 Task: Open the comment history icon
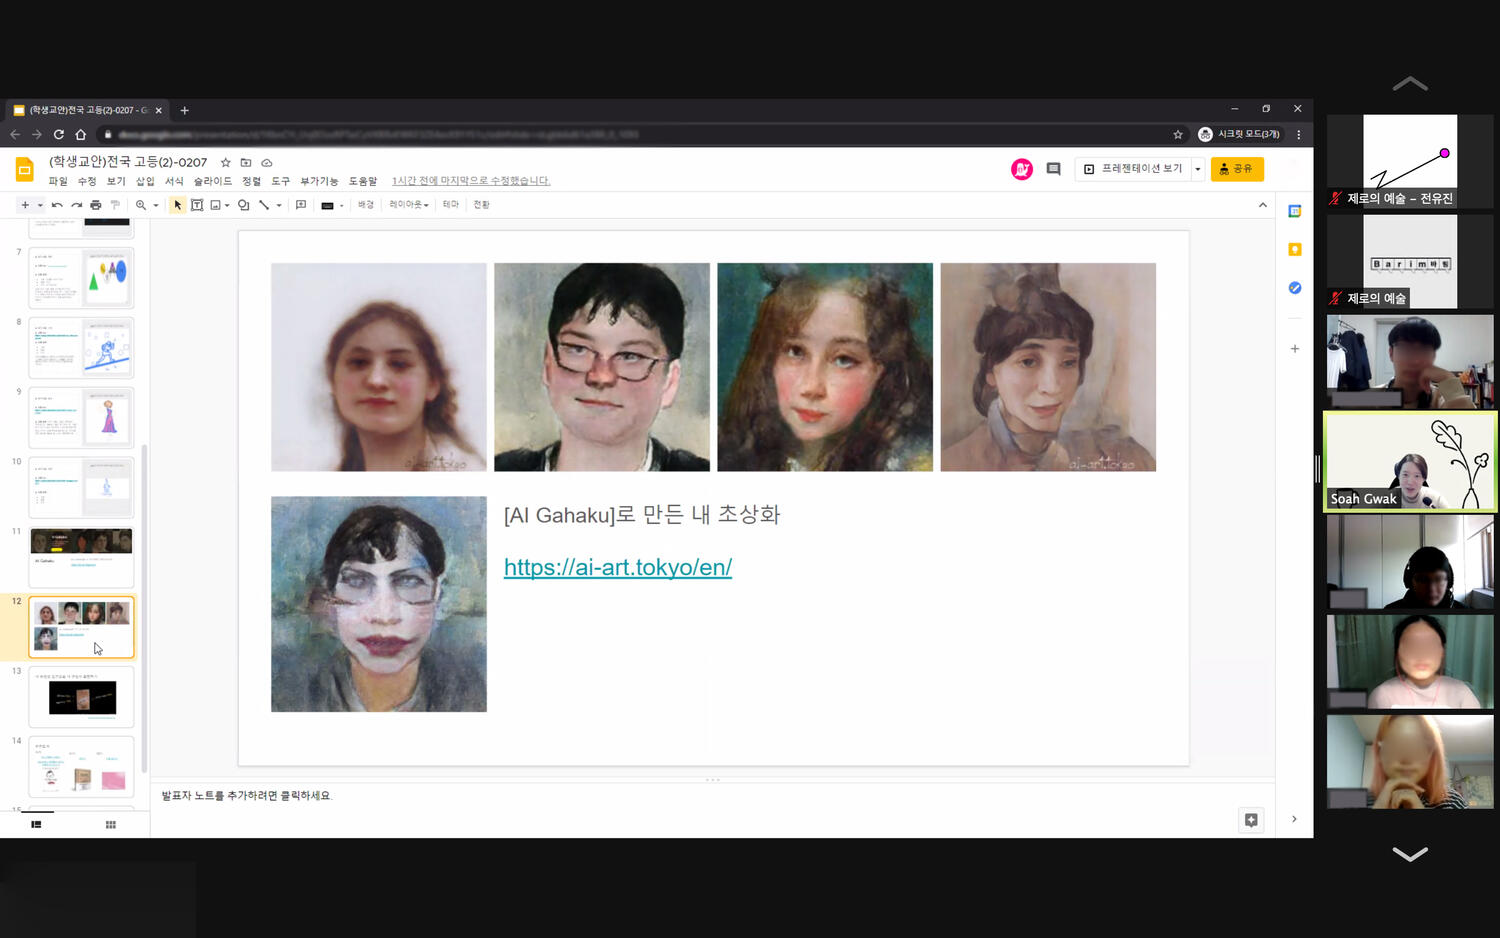coord(1053,169)
